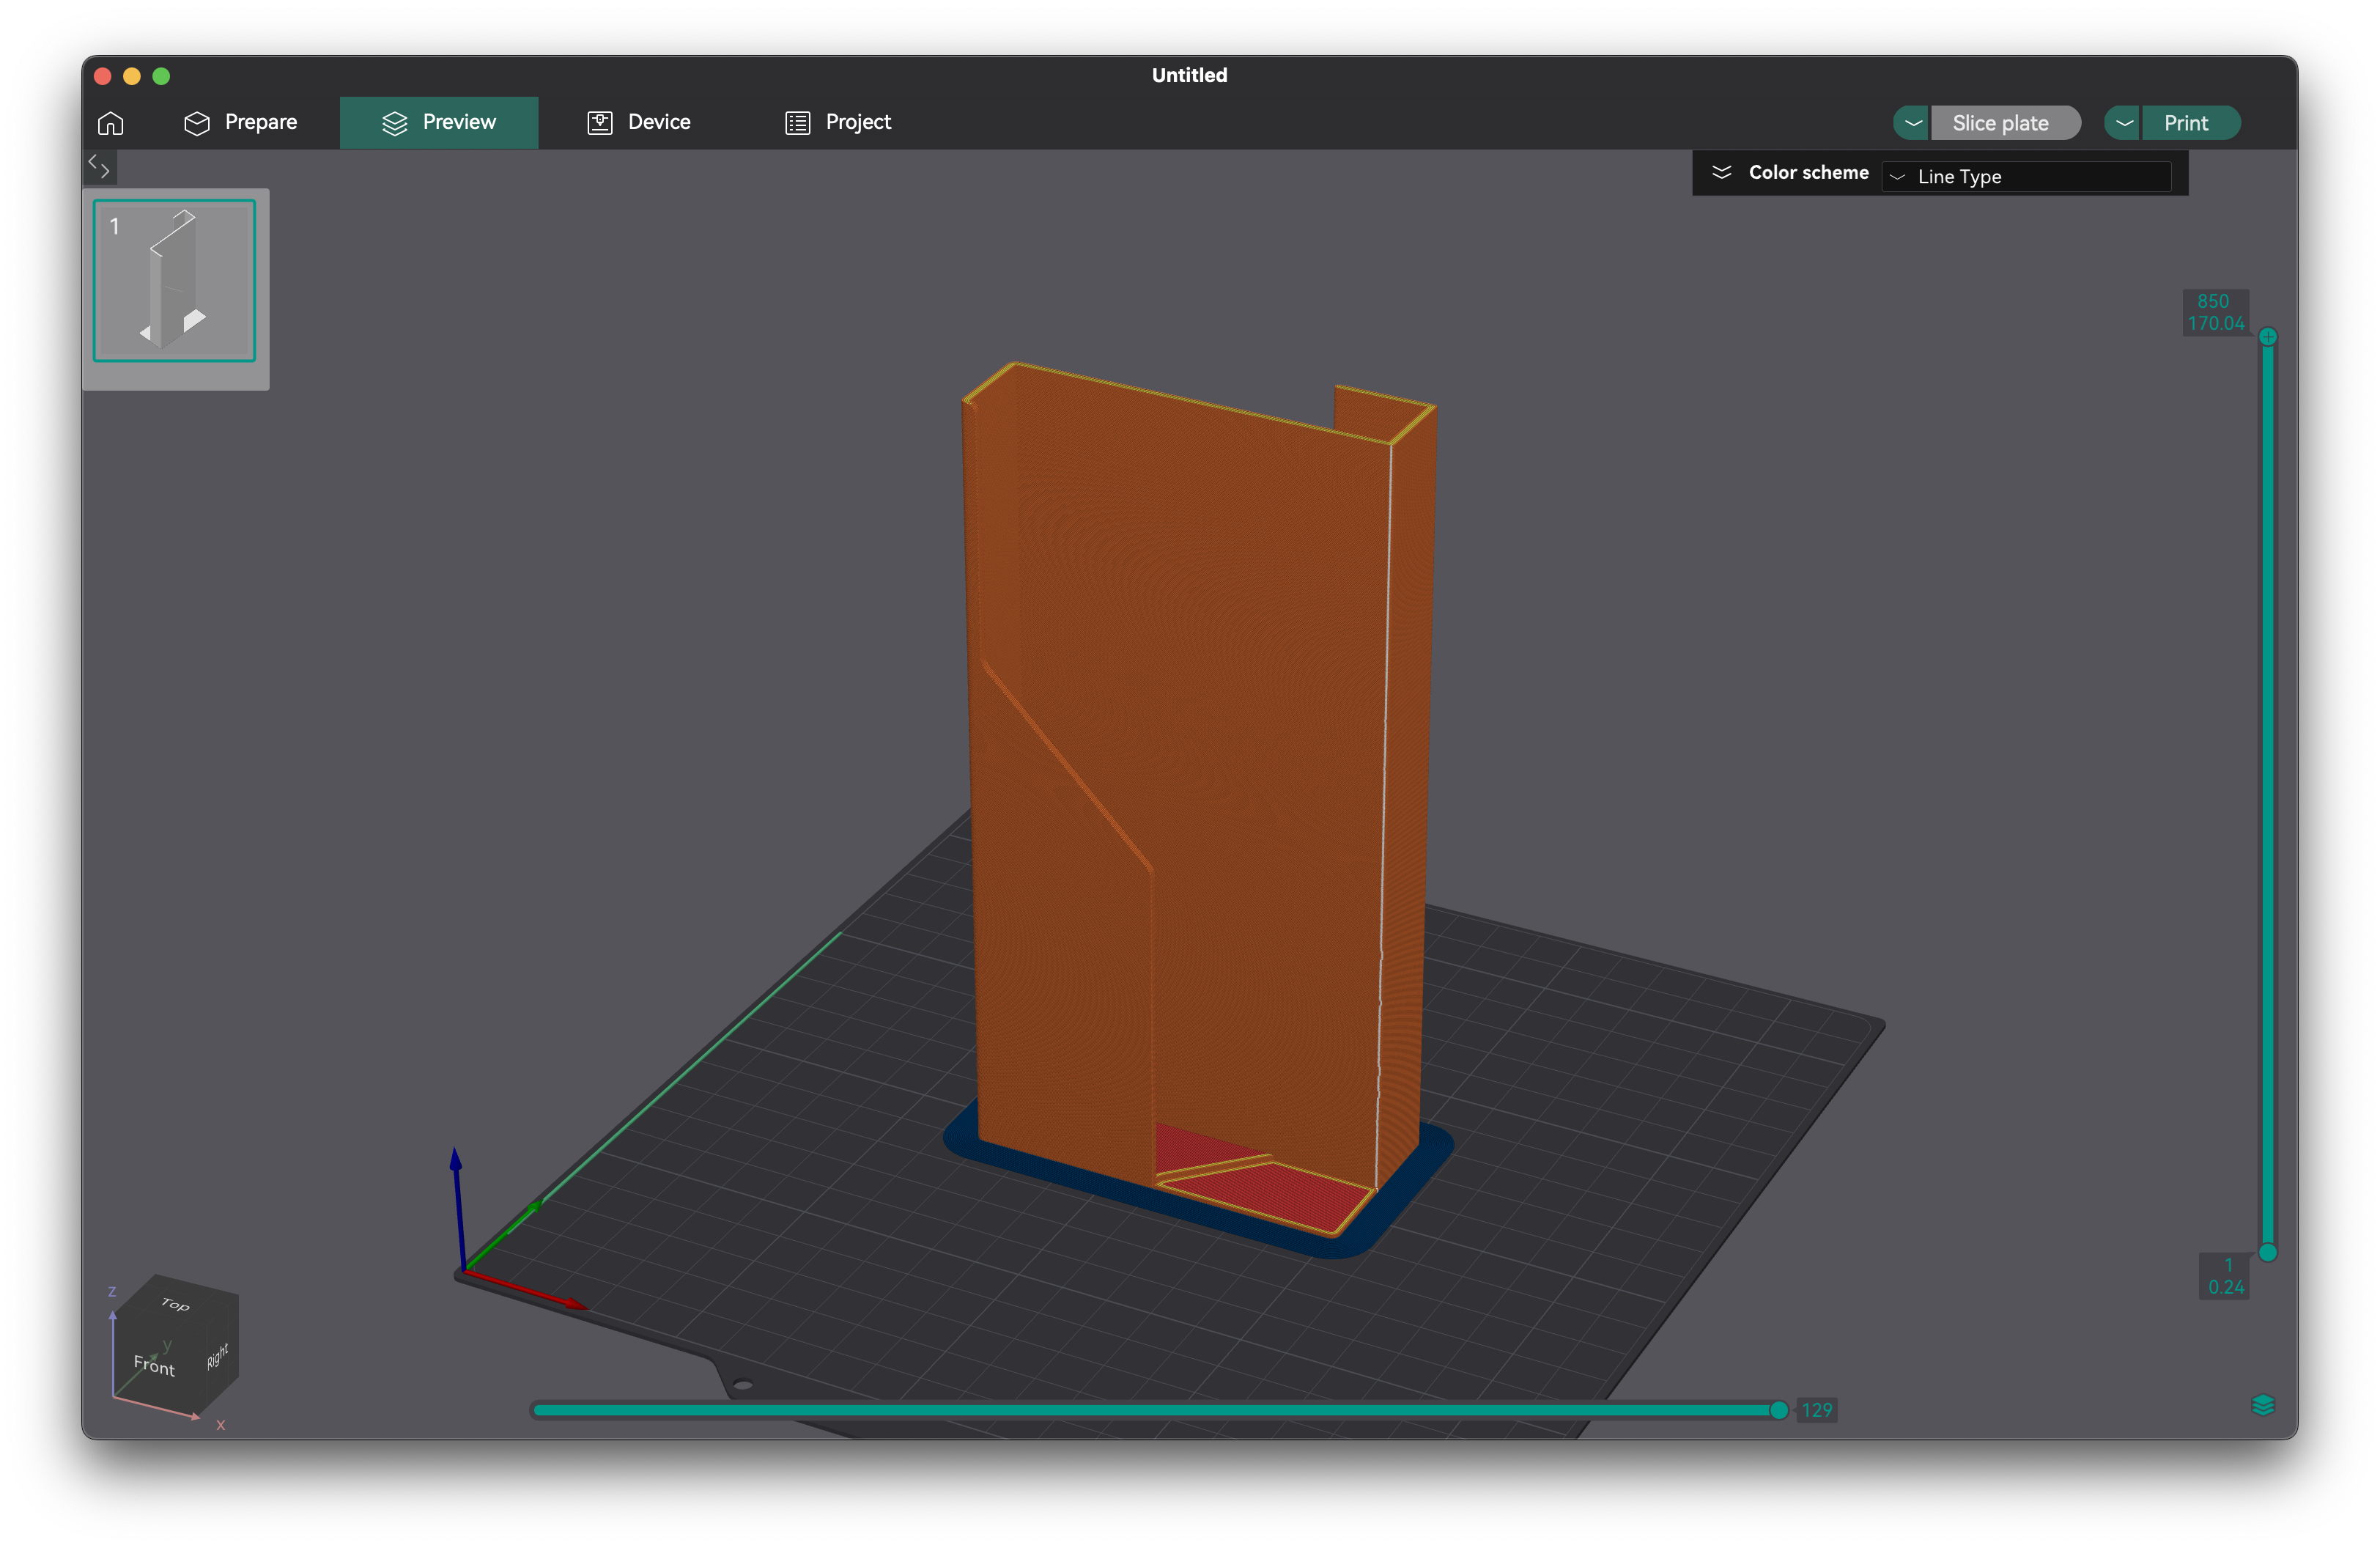Click the horizontal move slider handle at 129

[1779, 1410]
